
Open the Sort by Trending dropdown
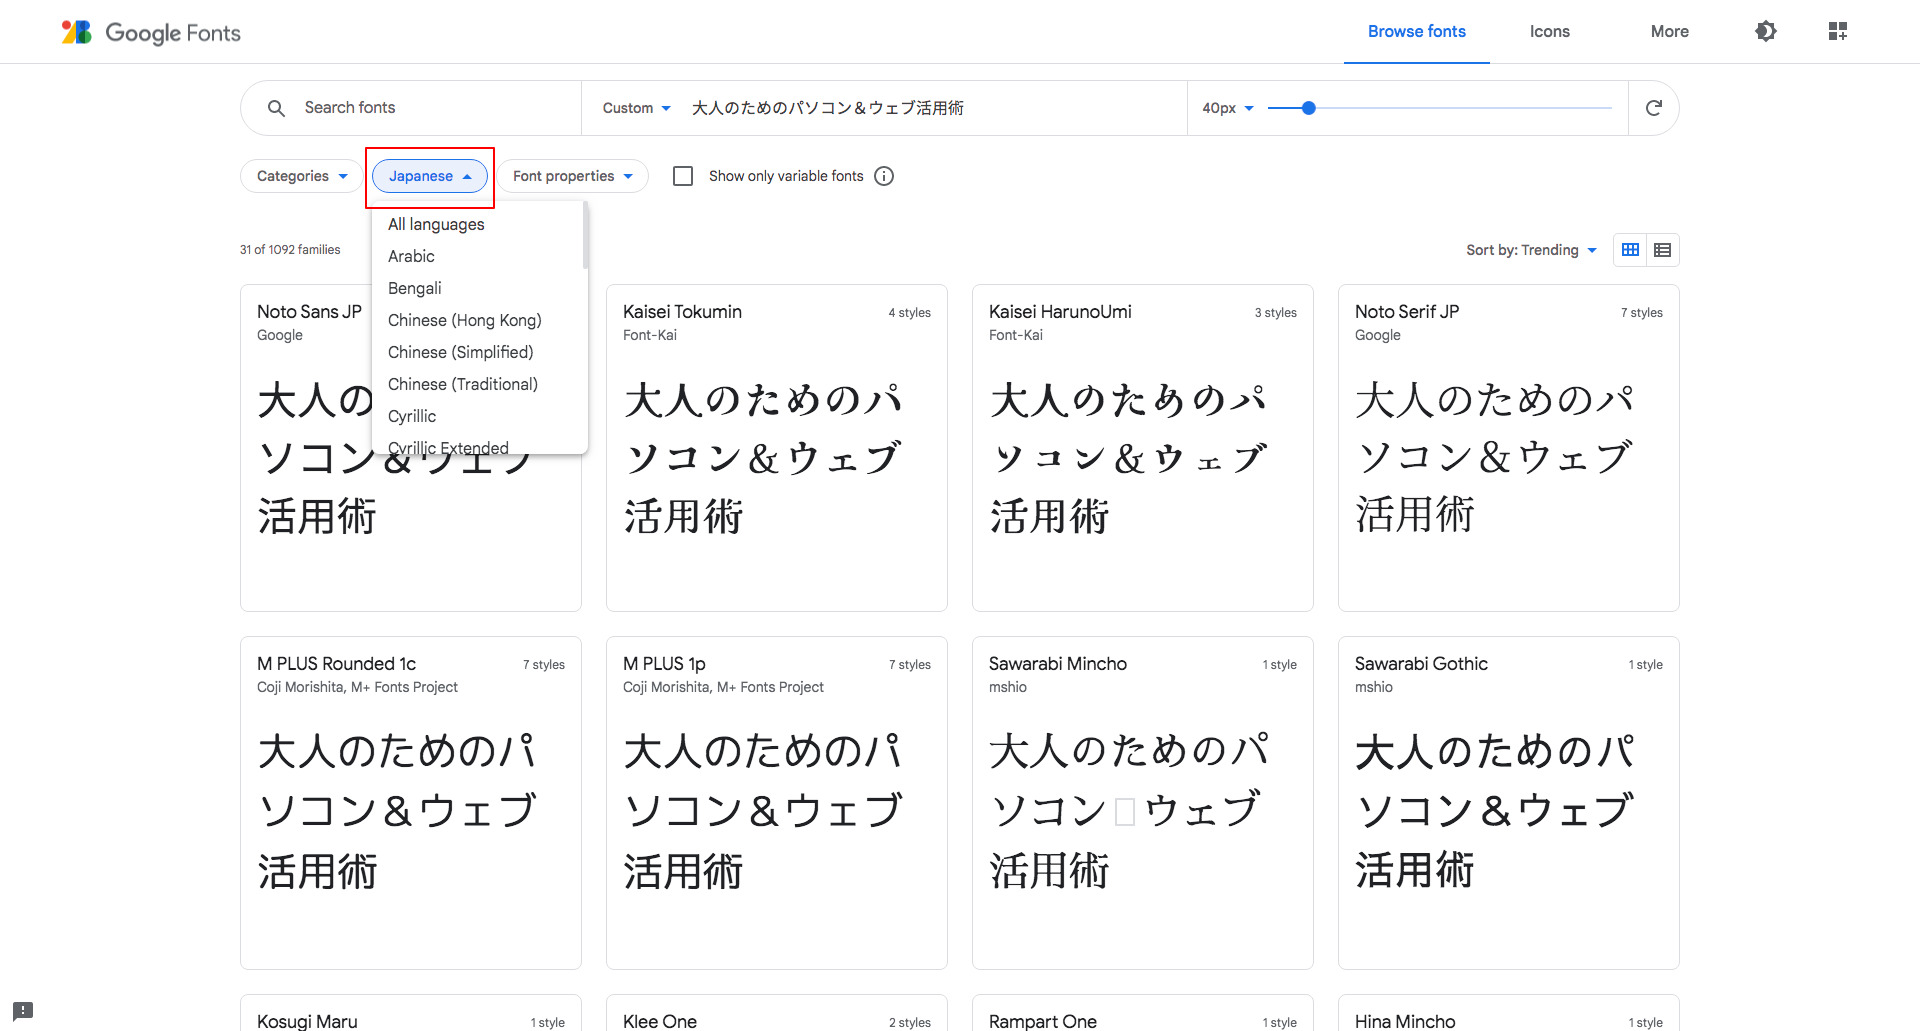[1532, 249]
